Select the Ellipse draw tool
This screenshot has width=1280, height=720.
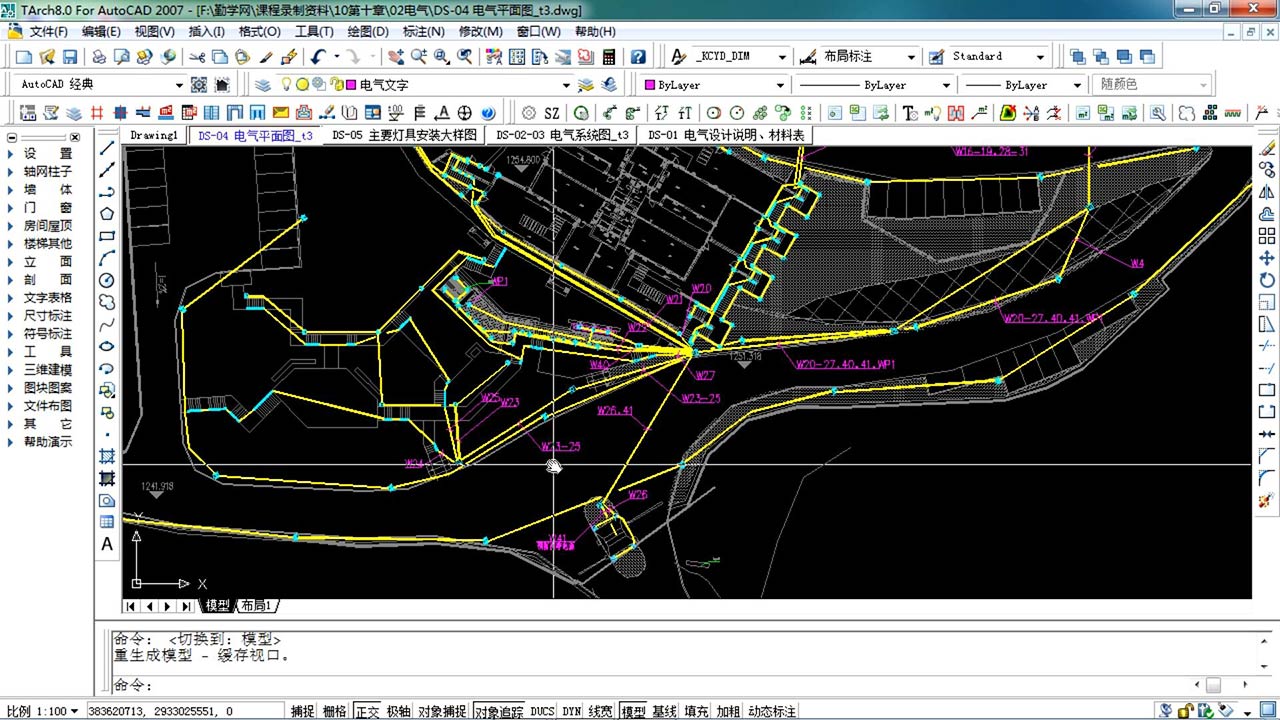[107, 346]
